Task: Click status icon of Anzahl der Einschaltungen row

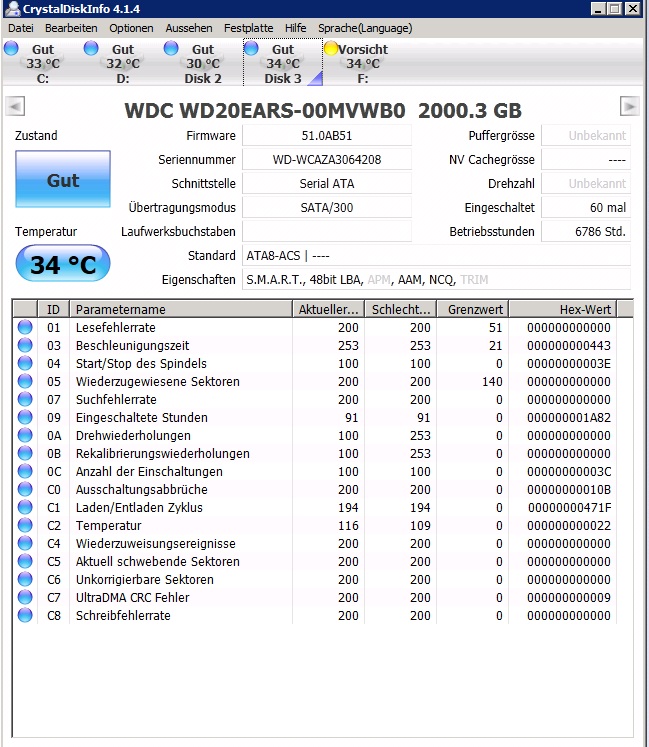Action: (25, 471)
